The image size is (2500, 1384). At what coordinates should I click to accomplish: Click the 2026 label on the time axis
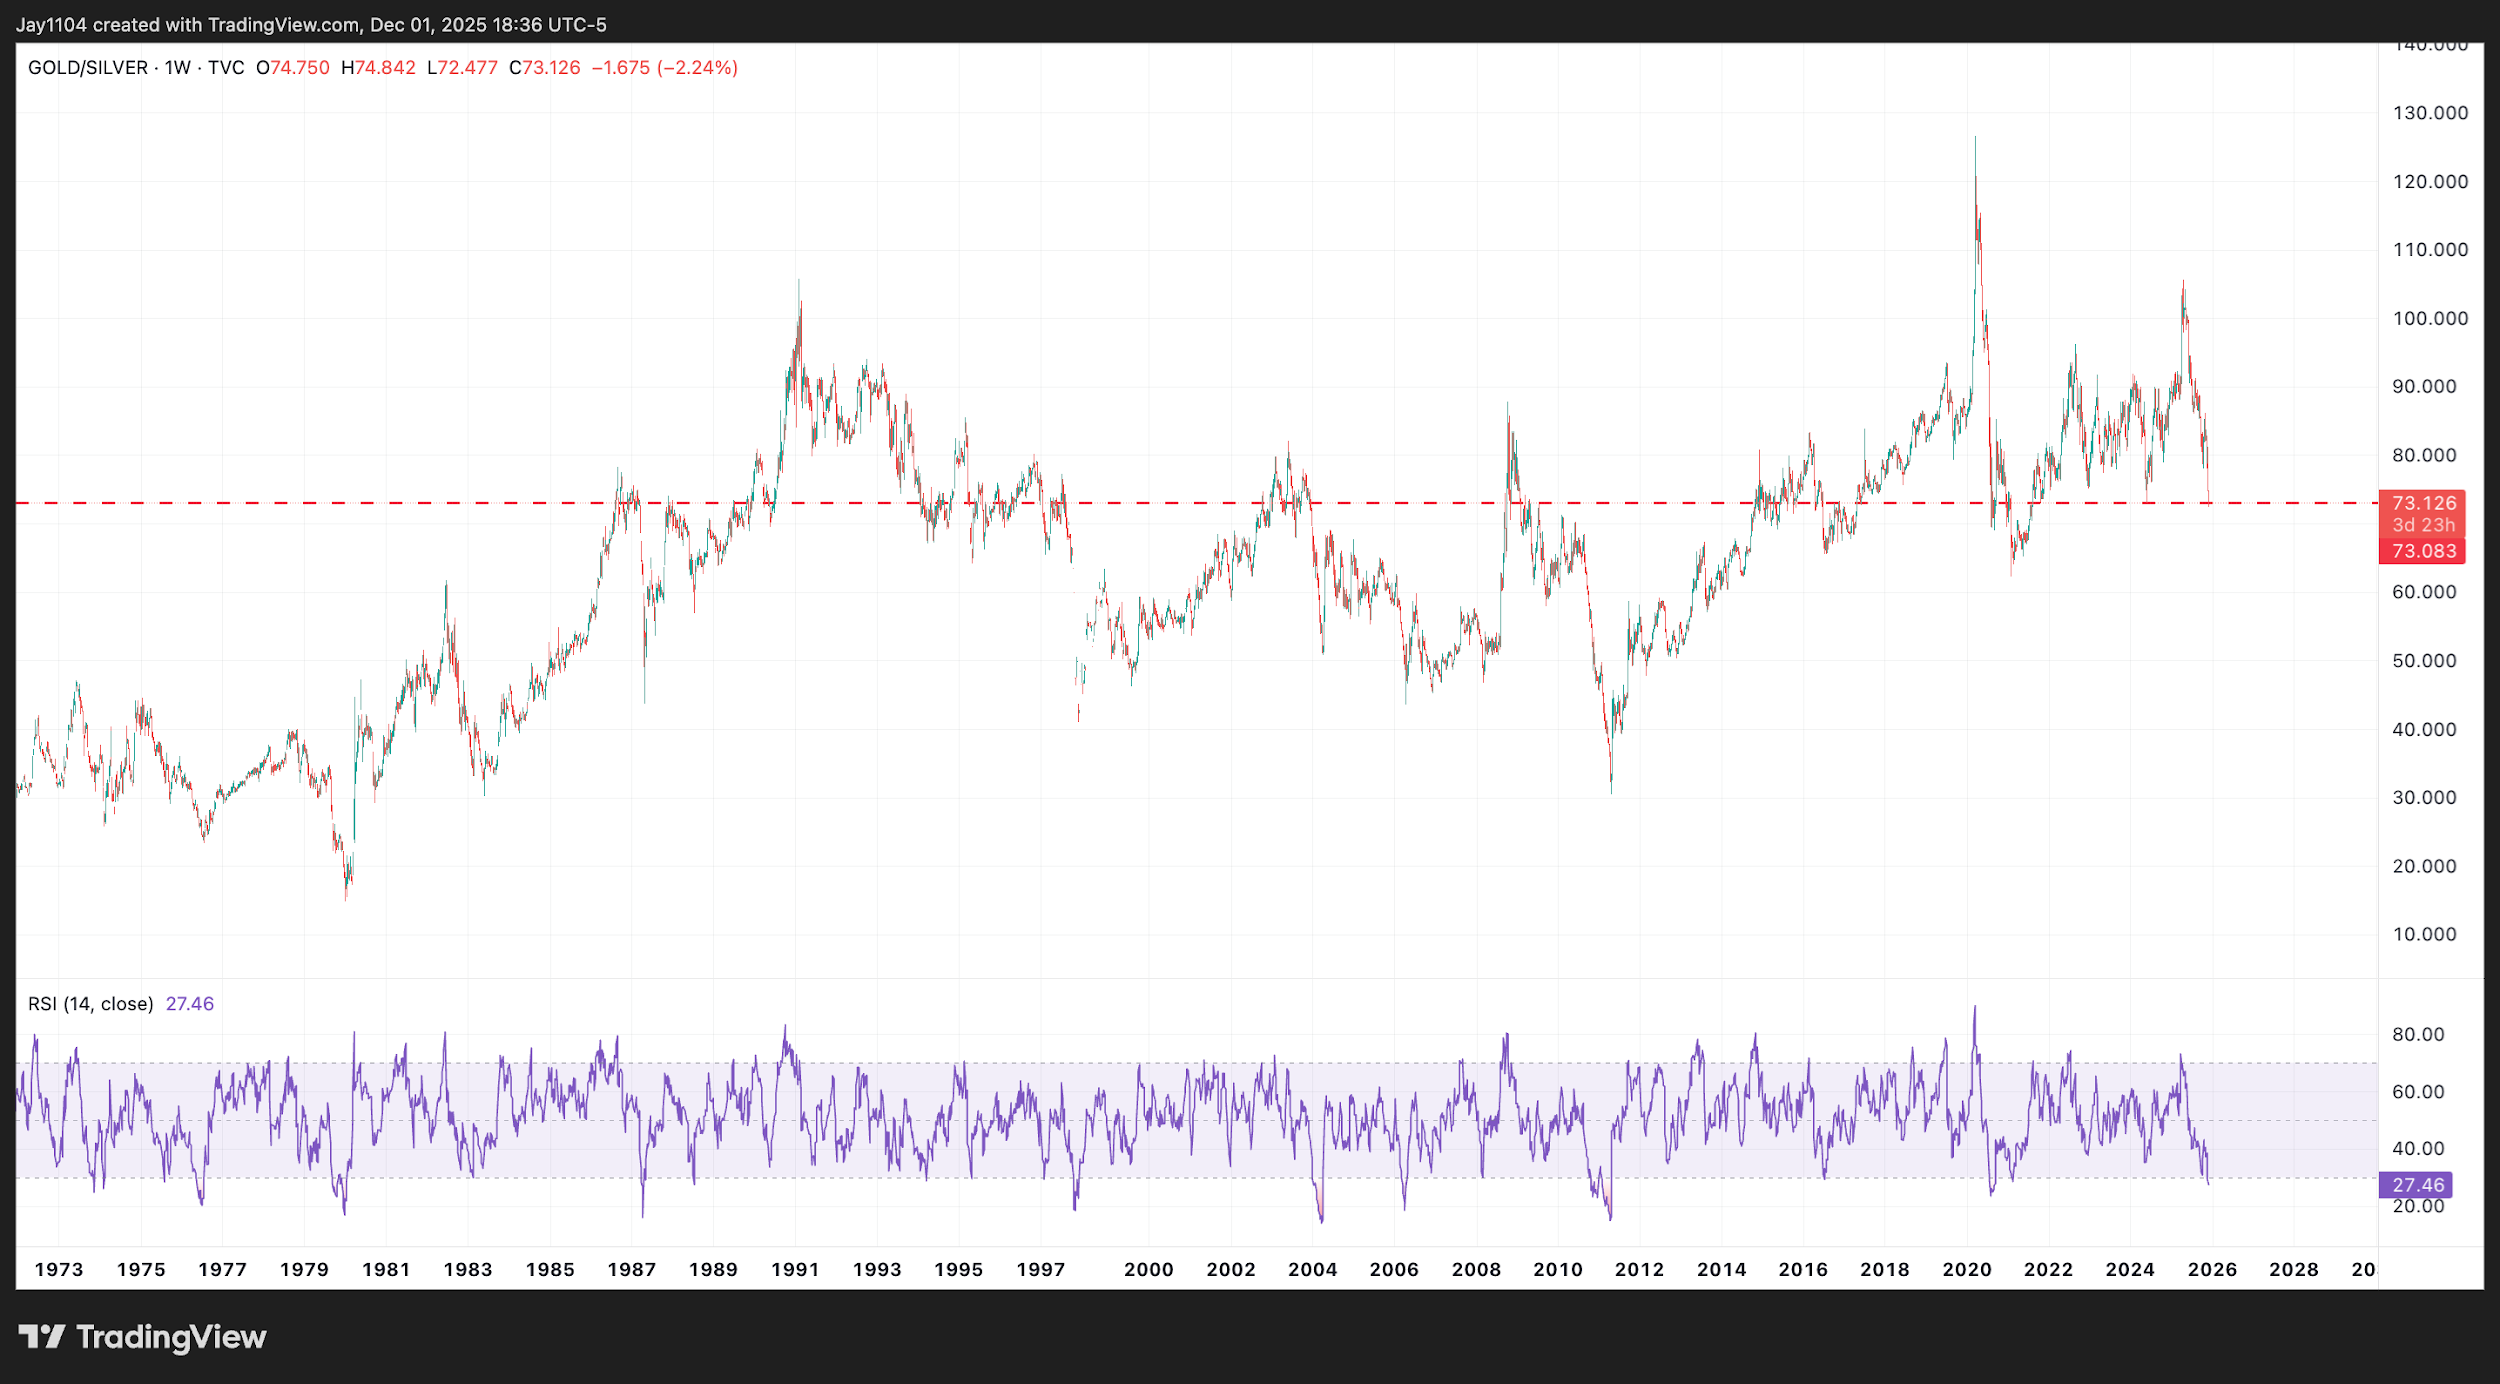coord(2212,1270)
